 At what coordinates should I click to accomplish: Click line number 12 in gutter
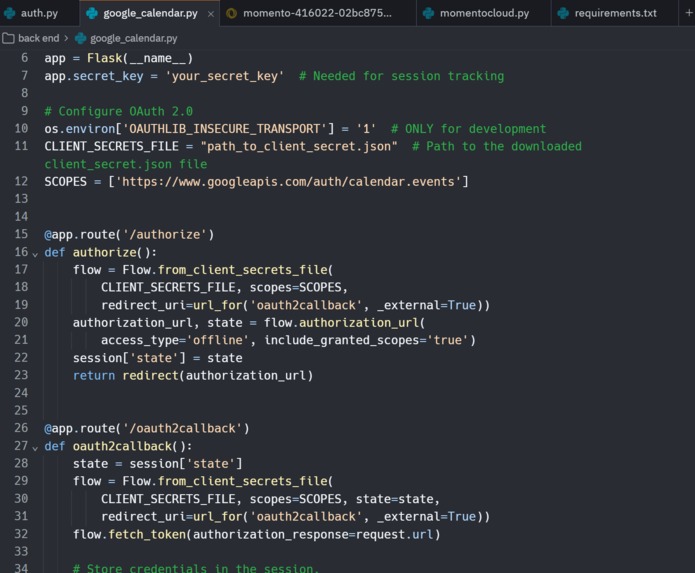click(x=21, y=181)
